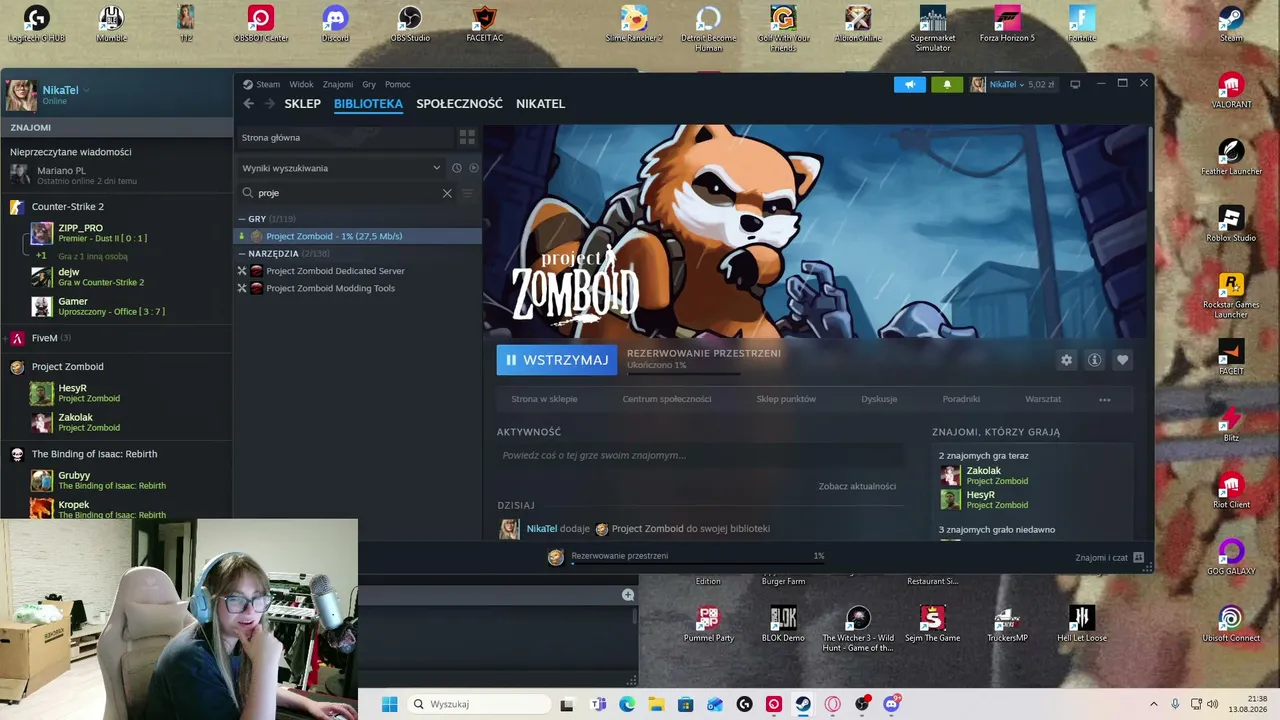The height and width of the screenshot is (720, 1280).
Task: Open Forza Horizon 5 desktop shortcut
Action: pyautogui.click(x=1007, y=25)
